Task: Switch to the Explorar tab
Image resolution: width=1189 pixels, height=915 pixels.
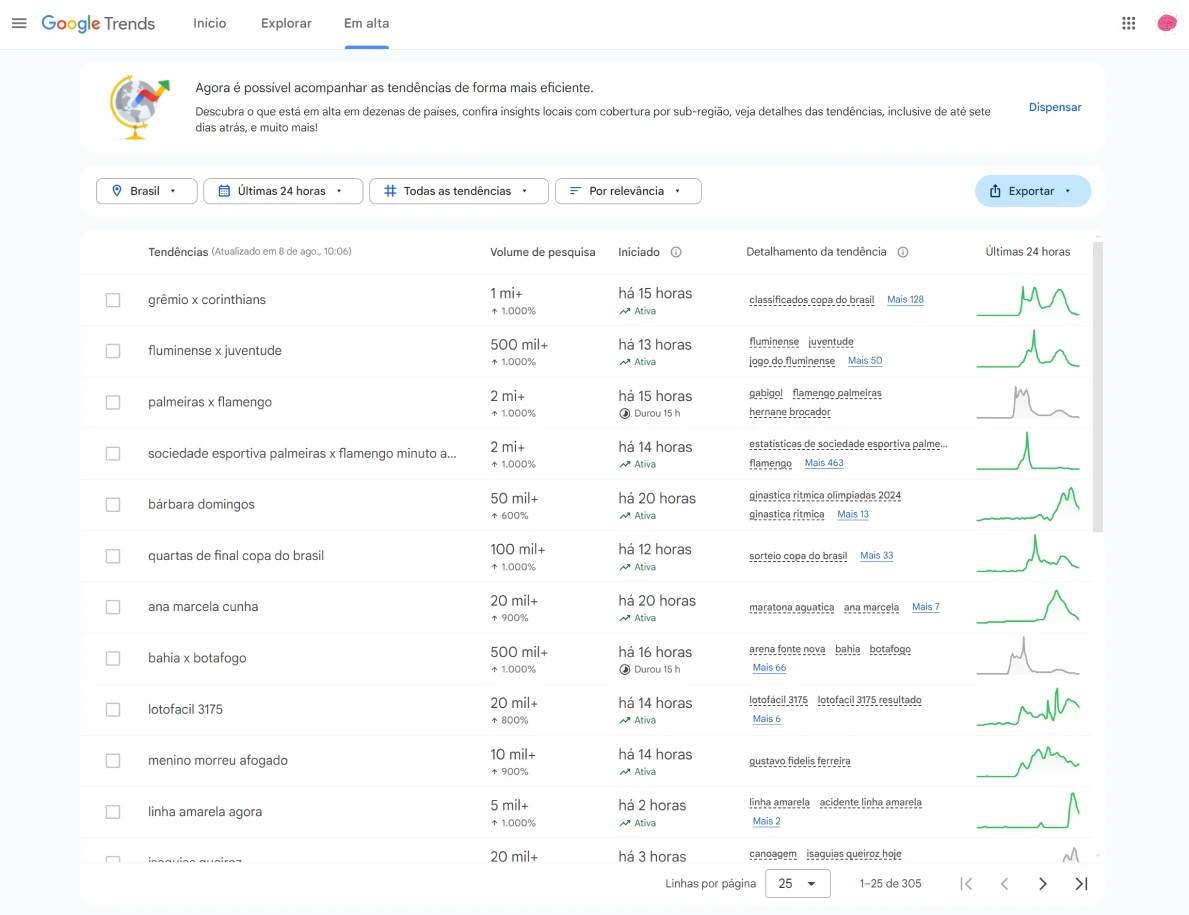Action: coord(286,24)
